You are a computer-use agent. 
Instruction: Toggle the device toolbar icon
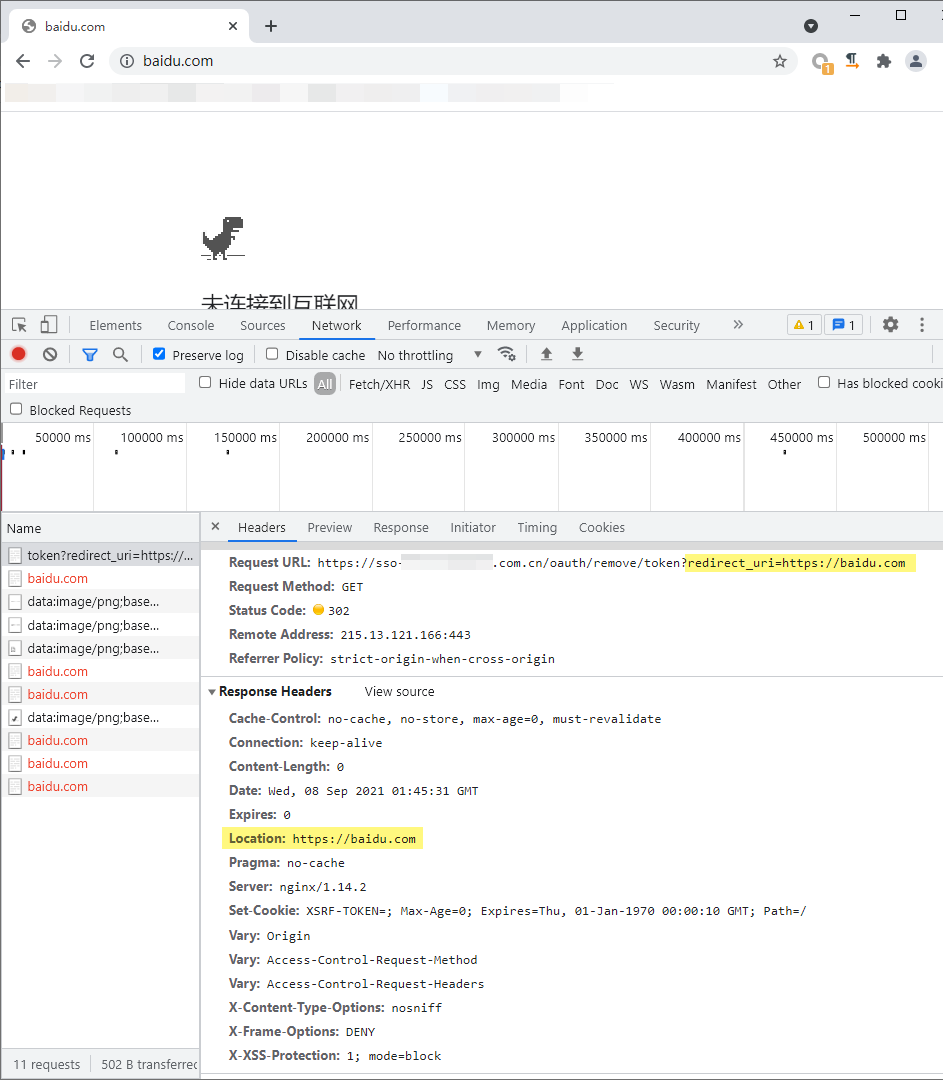click(48, 325)
